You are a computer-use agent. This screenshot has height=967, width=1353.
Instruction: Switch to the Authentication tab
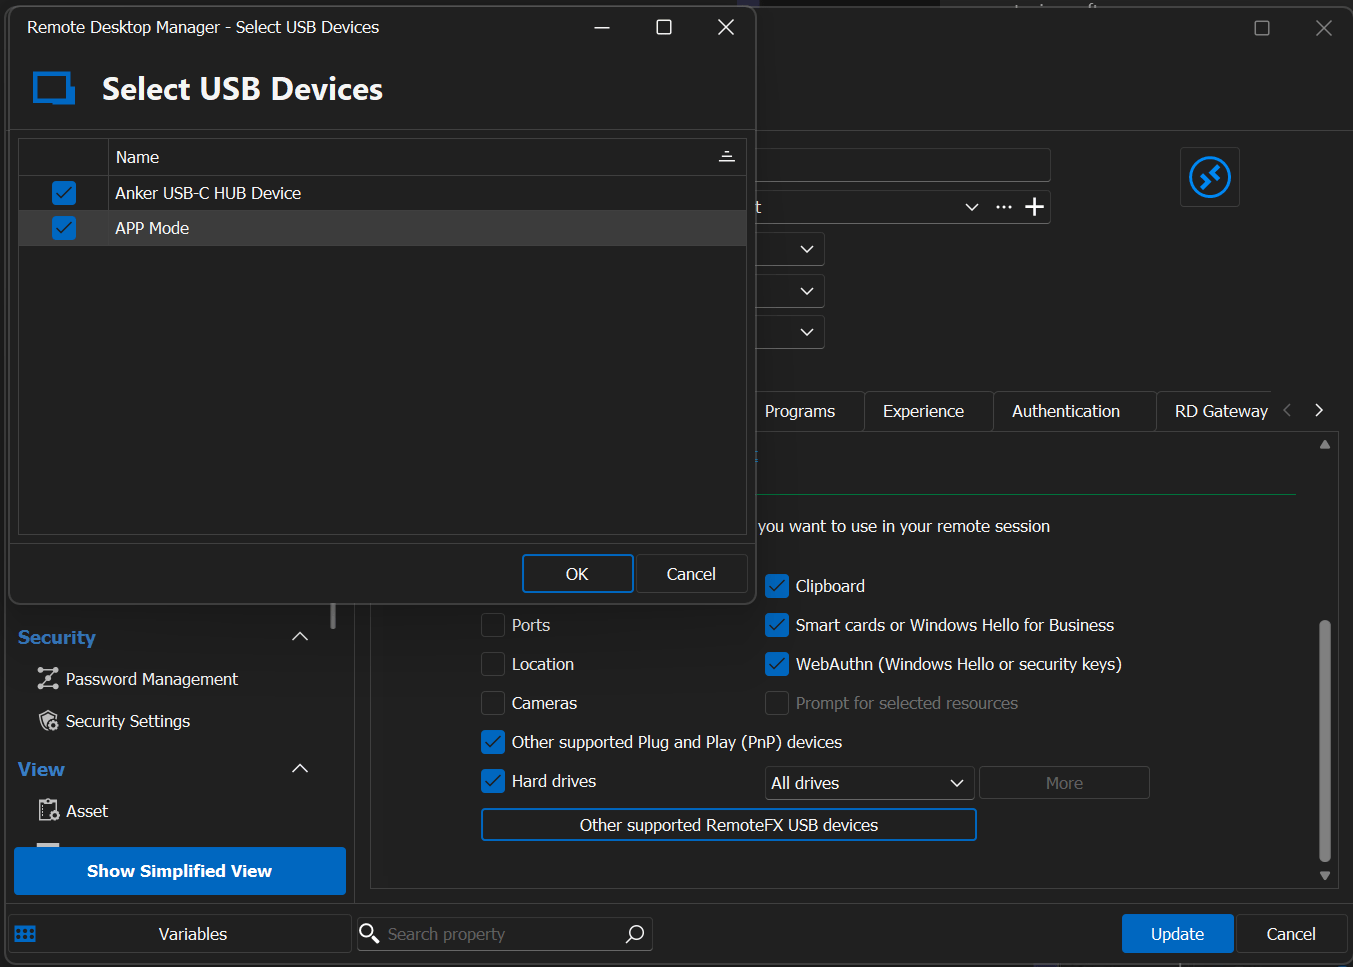(1065, 411)
